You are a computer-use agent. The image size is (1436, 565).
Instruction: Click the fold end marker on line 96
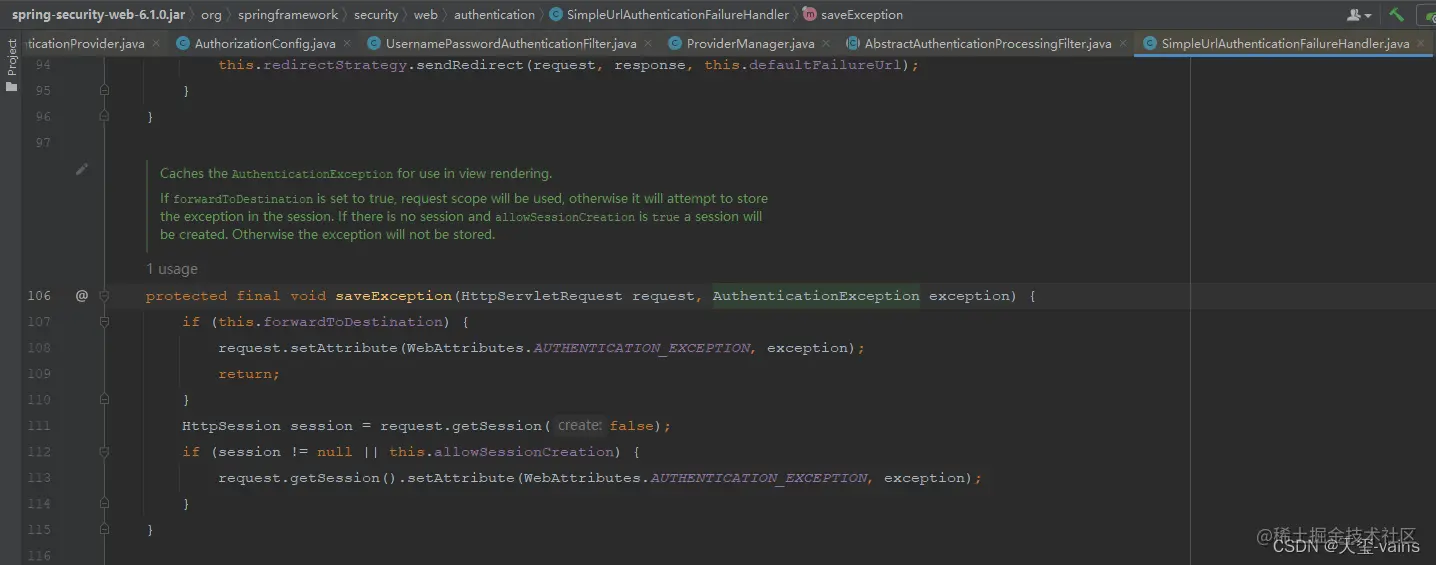pyautogui.click(x=104, y=117)
